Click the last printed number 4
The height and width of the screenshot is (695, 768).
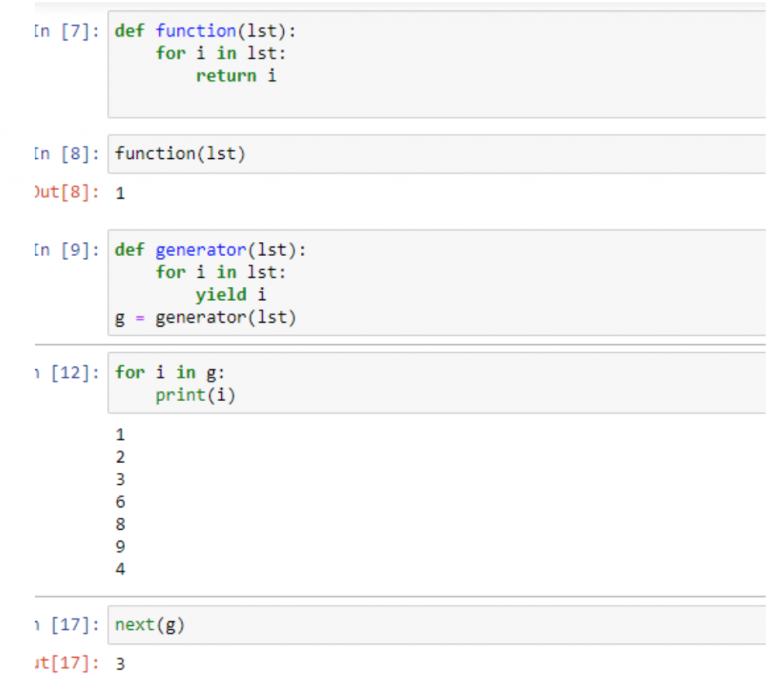(121, 570)
